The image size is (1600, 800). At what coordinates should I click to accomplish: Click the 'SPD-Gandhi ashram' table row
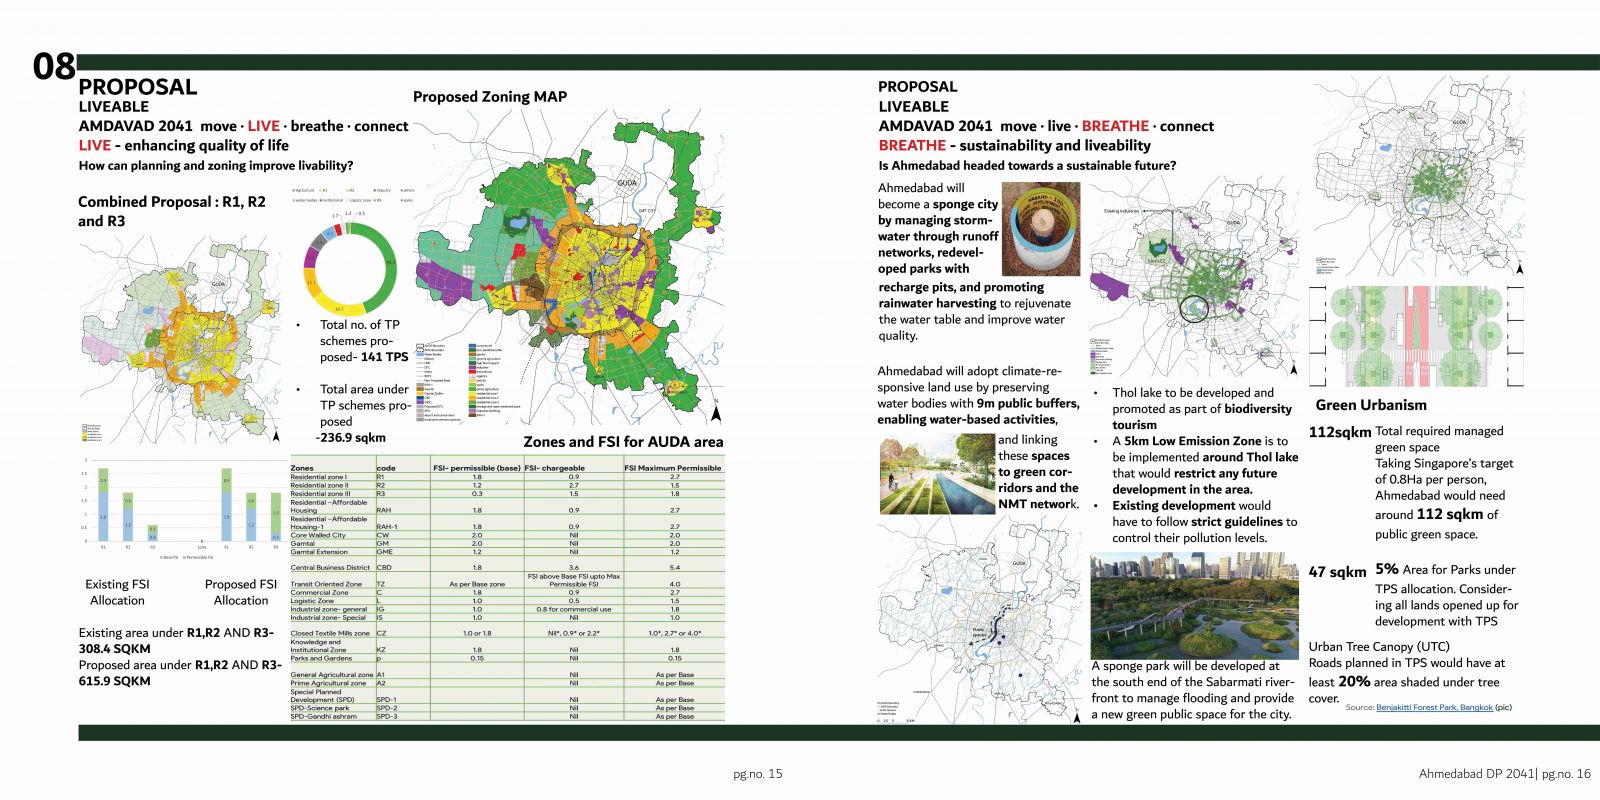pos(507,716)
